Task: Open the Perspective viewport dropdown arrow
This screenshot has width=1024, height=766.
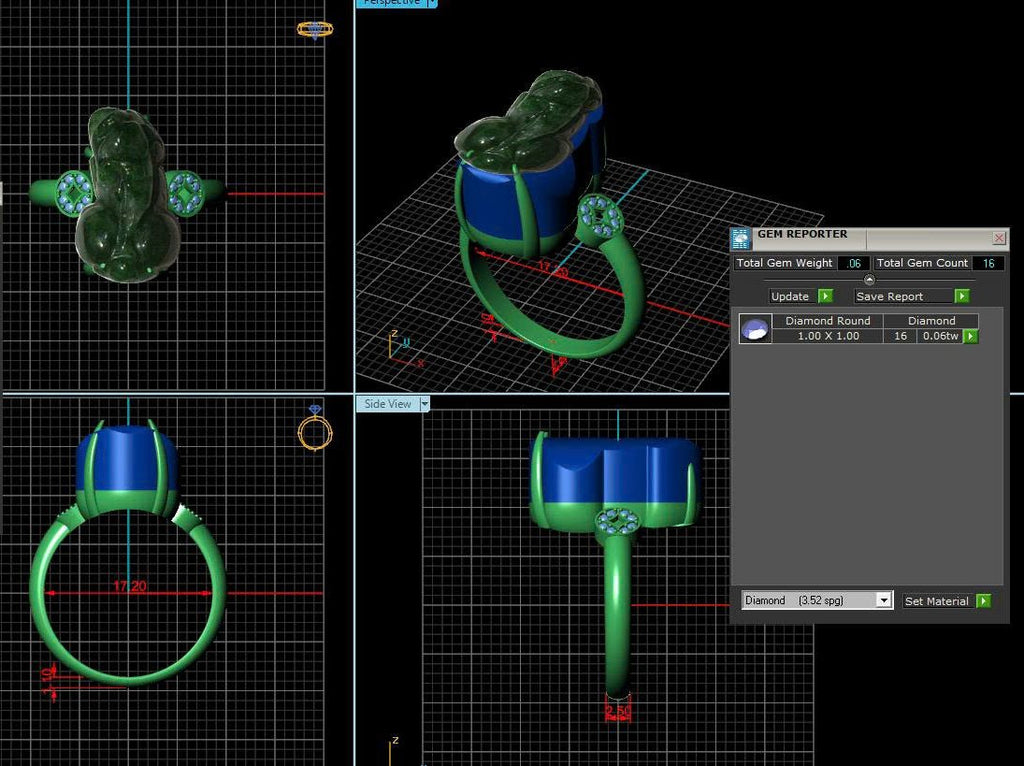Action: pyautogui.click(x=432, y=3)
